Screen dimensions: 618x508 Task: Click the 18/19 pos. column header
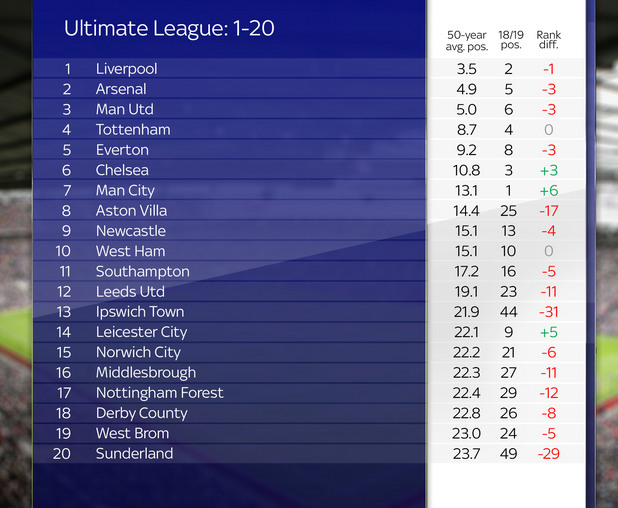[510, 40]
